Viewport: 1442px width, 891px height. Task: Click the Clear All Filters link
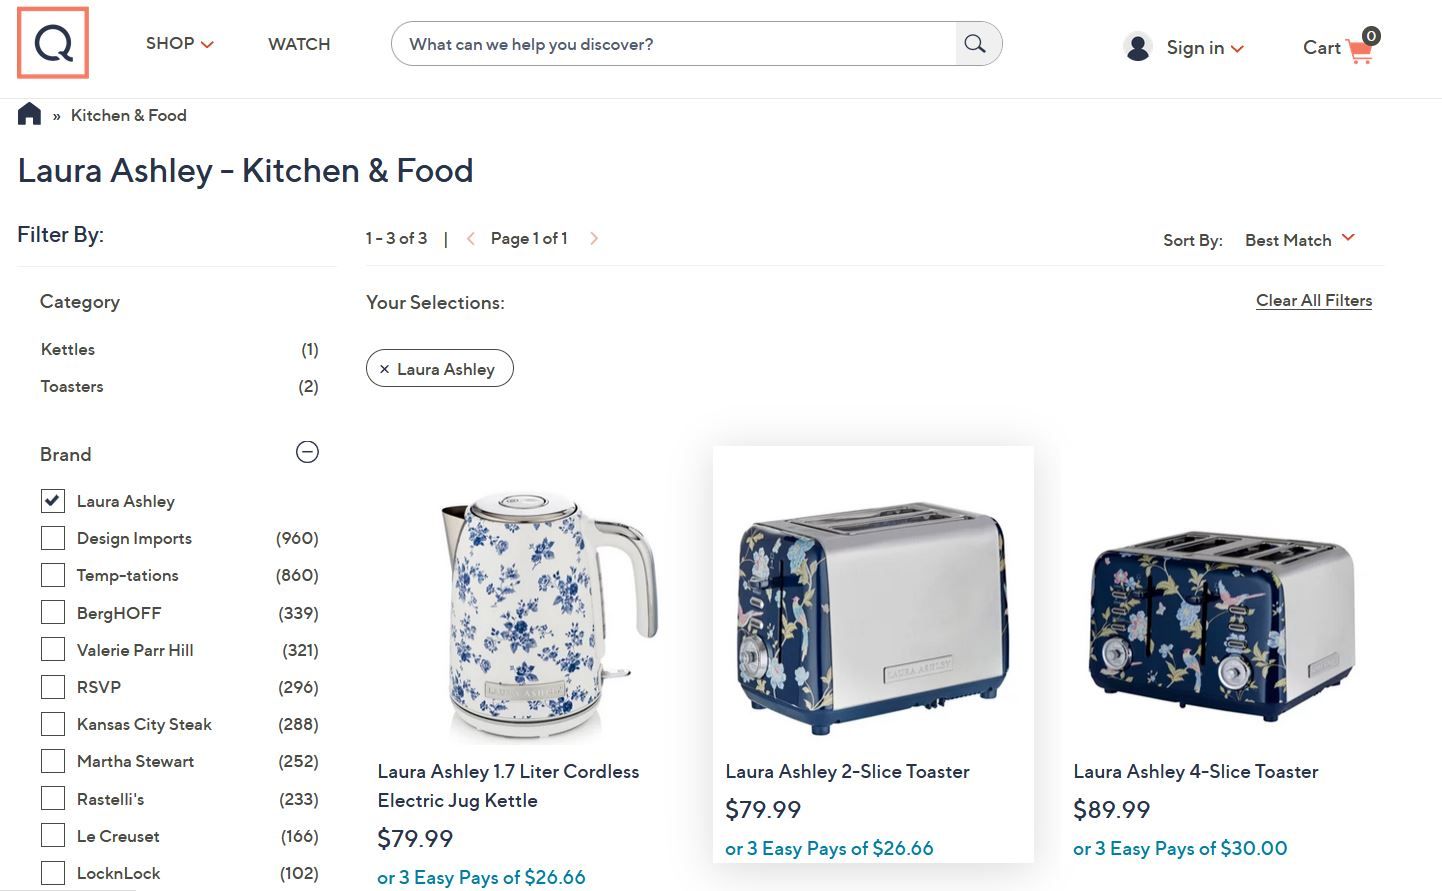pyautogui.click(x=1313, y=300)
